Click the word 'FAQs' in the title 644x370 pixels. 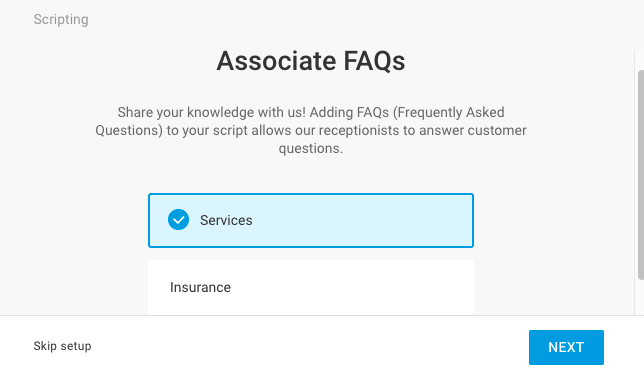coord(374,61)
